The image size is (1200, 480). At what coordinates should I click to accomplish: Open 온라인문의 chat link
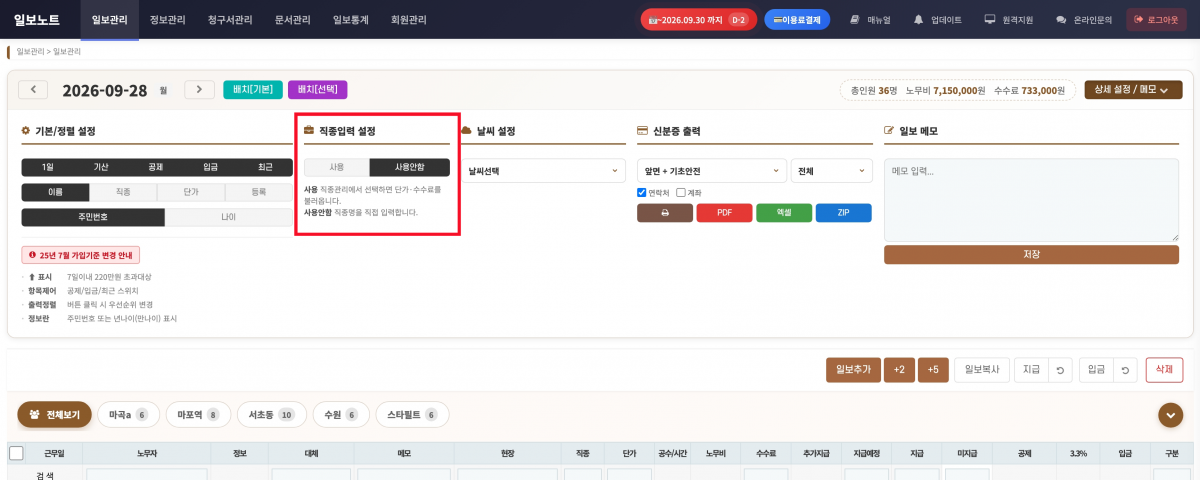click(x=1084, y=19)
